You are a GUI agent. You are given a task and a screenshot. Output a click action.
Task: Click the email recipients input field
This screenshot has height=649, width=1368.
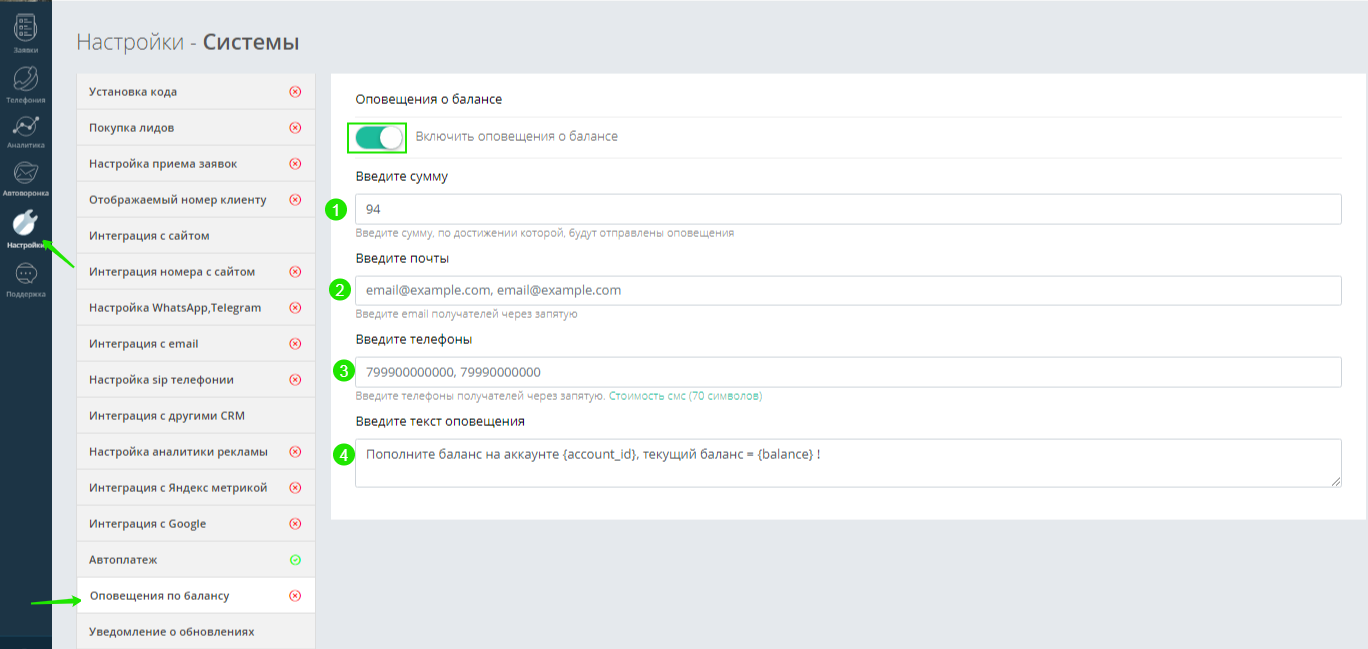tap(848, 291)
